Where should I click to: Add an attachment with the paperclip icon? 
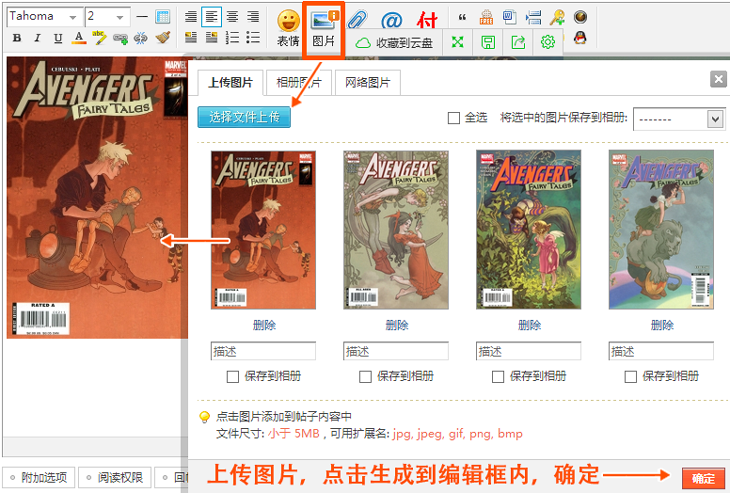[358, 20]
